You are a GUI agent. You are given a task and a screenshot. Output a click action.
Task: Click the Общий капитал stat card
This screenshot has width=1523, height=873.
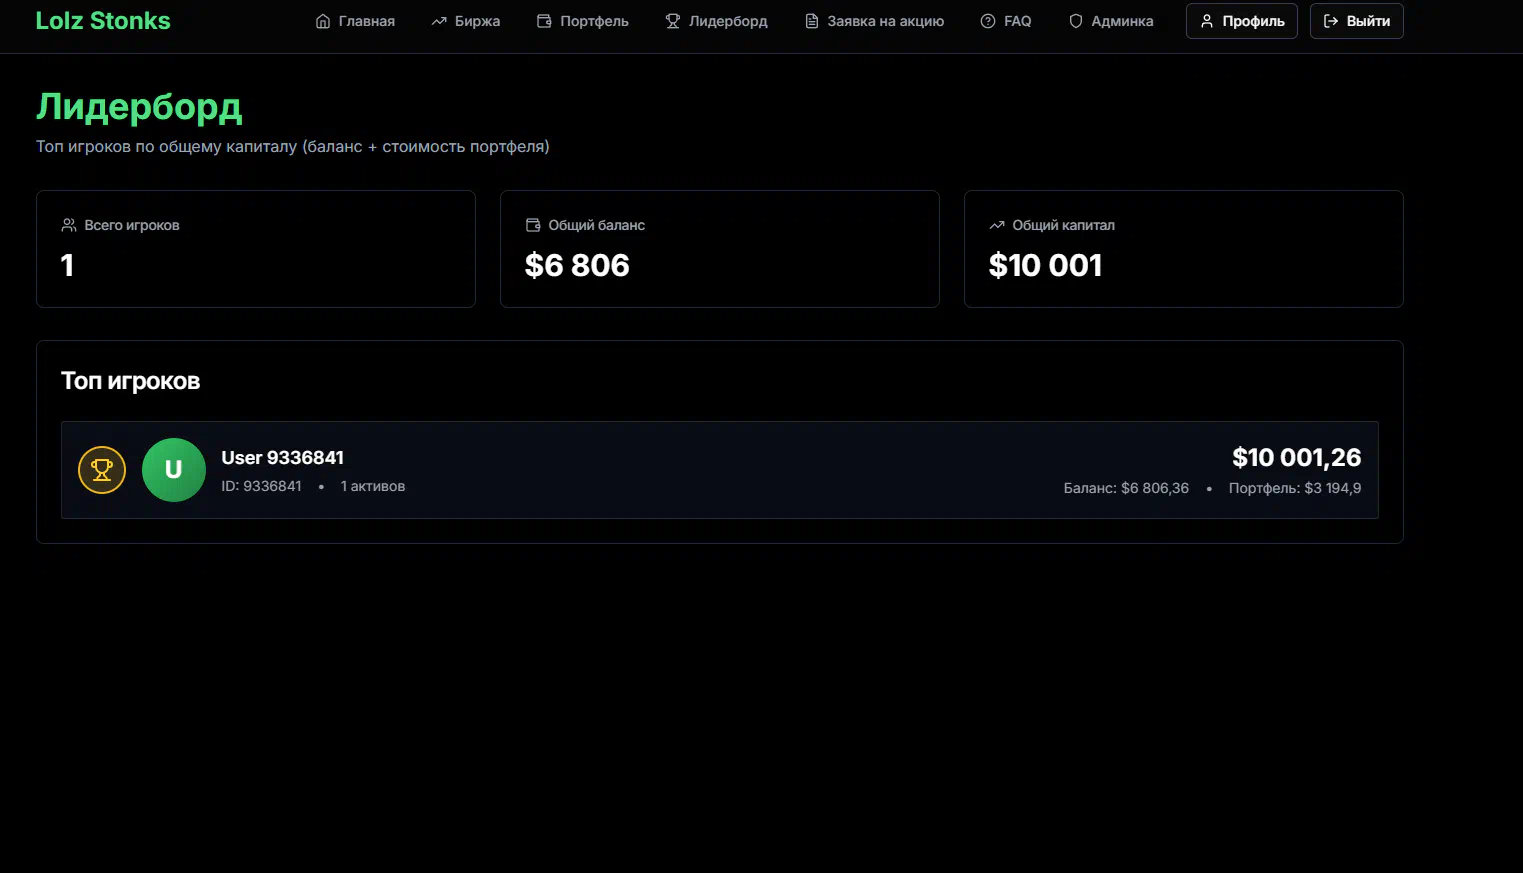(x=1183, y=249)
